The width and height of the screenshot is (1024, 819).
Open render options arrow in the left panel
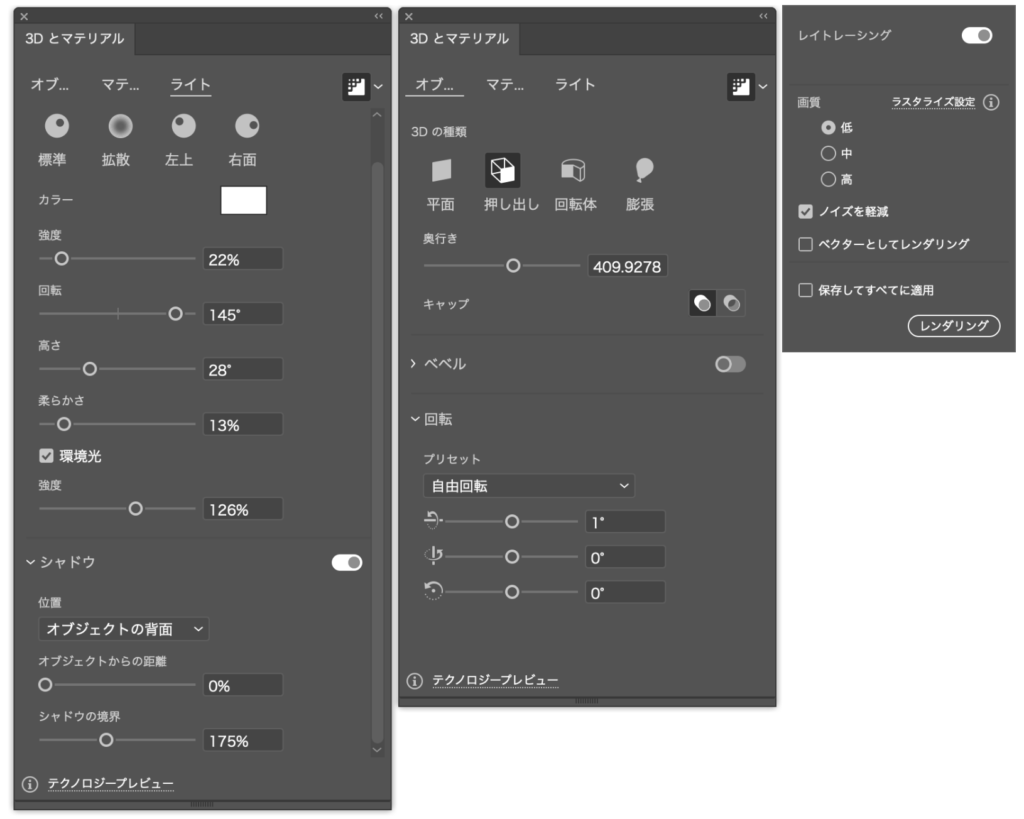pyautogui.click(x=379, y=86)
